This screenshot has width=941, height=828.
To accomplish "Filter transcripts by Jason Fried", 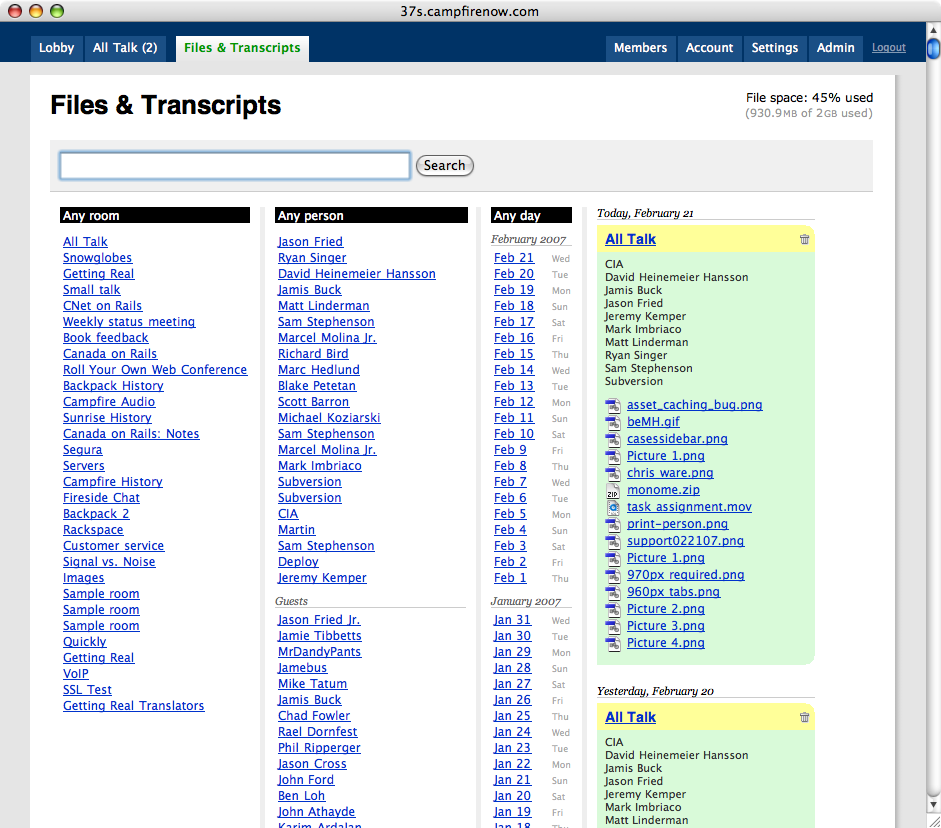I will [310, 242].
